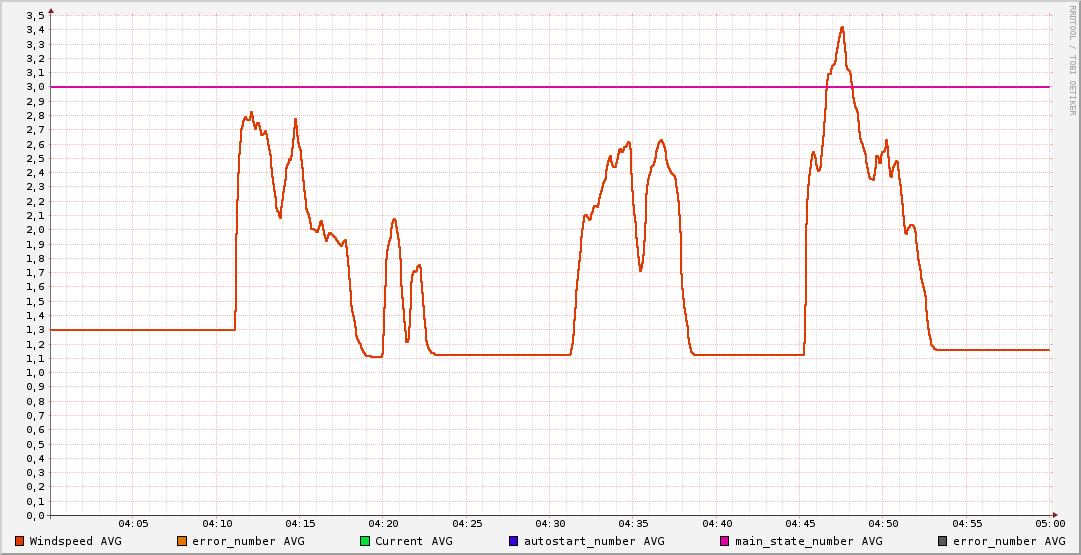Click the Windspeed AVG legend label
This screenshot has height=555, width=1081.
[75, 541]
